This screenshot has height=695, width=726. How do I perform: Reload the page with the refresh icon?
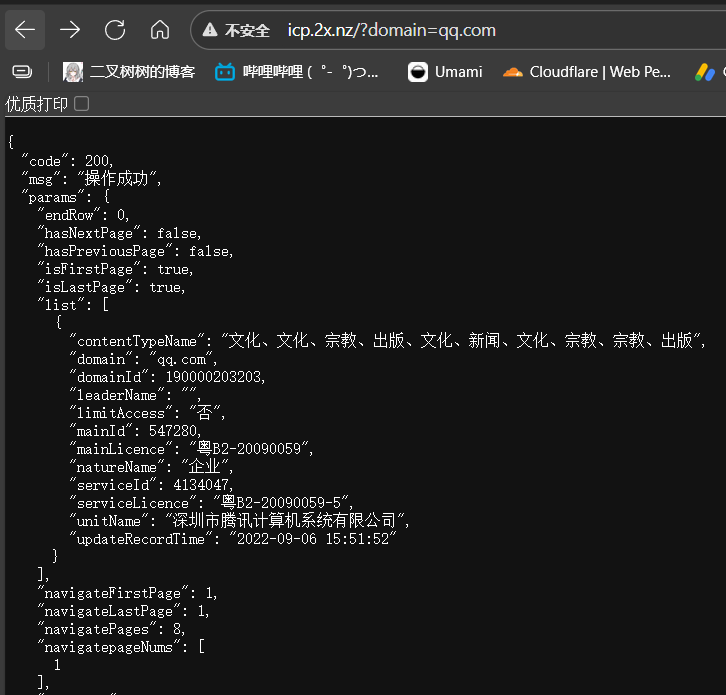point(115,30)
